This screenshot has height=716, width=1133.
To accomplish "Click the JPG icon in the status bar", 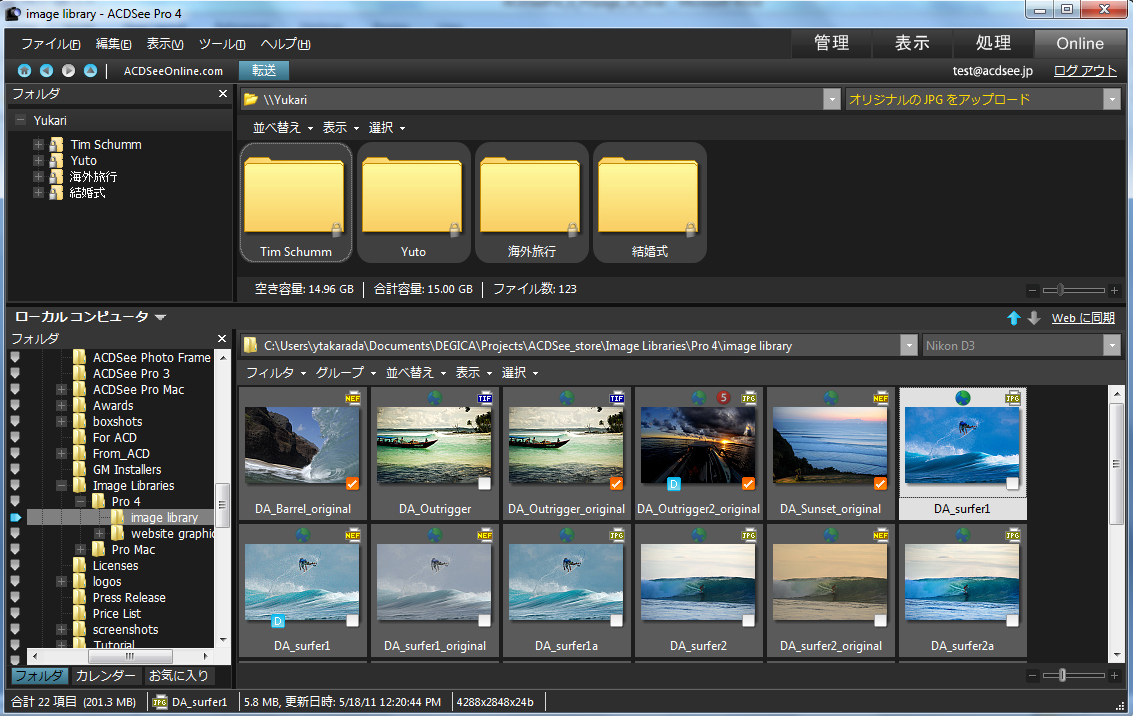I will (x=162, y=701).
